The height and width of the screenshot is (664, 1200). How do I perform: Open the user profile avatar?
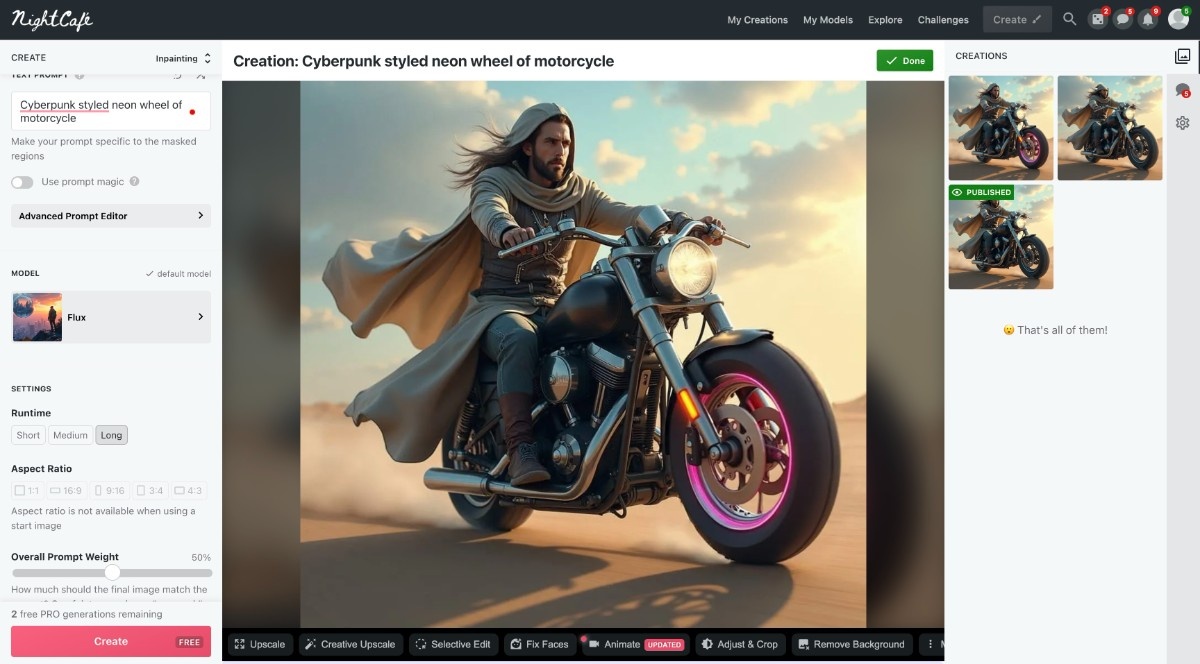tap(1178, 19)
